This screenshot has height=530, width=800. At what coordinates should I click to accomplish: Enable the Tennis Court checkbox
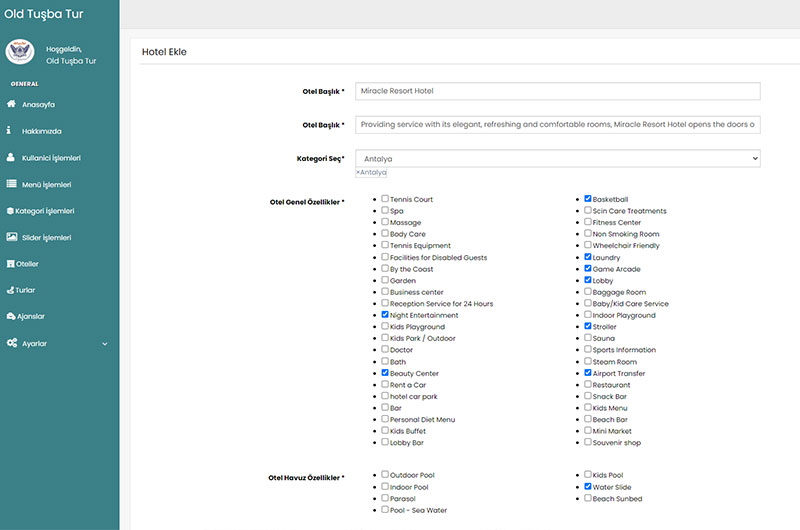point(385,199)
